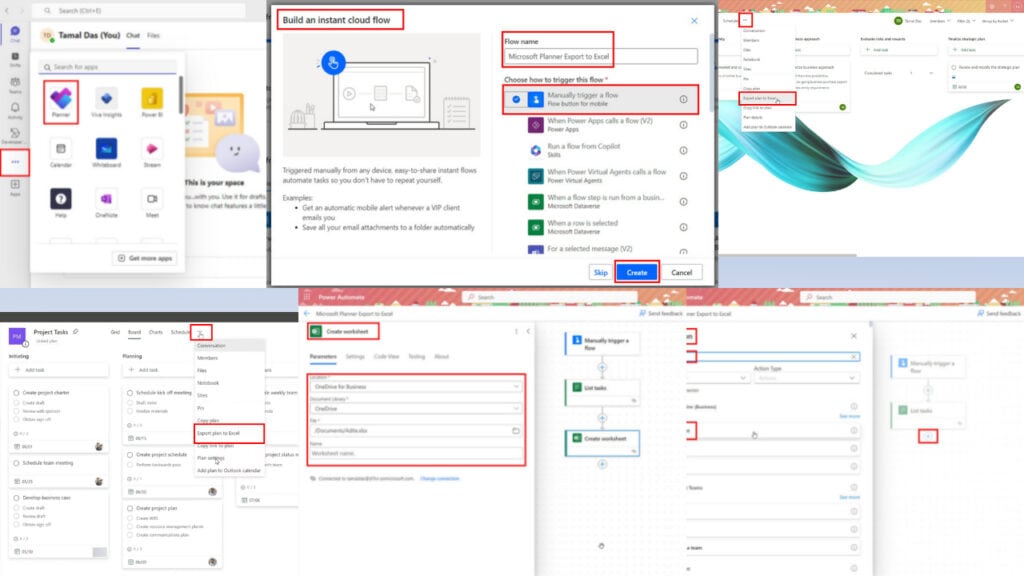
Task: Switch to the Code View tab in Create worksheet
Action: click(386, 357)
